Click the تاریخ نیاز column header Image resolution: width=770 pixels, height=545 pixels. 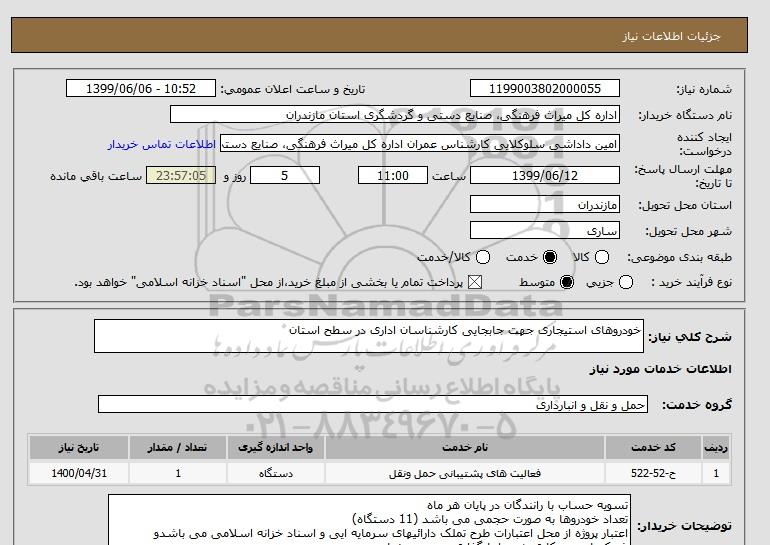tap(79, 447)
